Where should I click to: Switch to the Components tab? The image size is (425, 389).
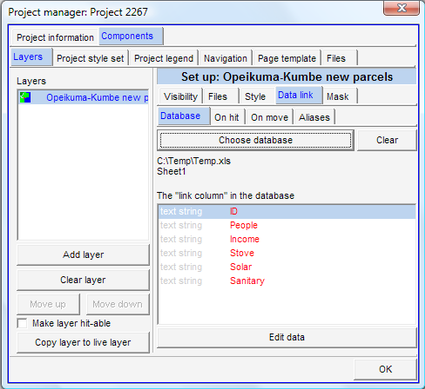tap(131, 36)
